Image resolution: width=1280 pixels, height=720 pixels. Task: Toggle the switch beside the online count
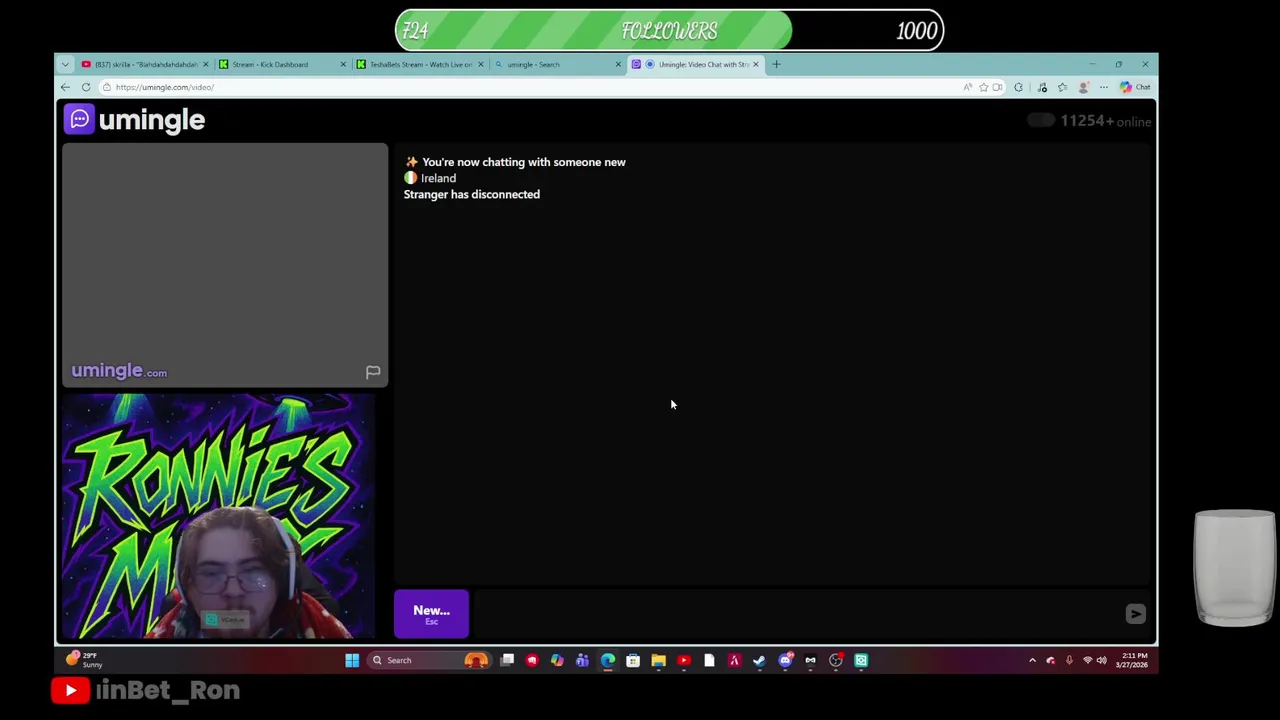pyautogui.click(x=1041, y=121)
